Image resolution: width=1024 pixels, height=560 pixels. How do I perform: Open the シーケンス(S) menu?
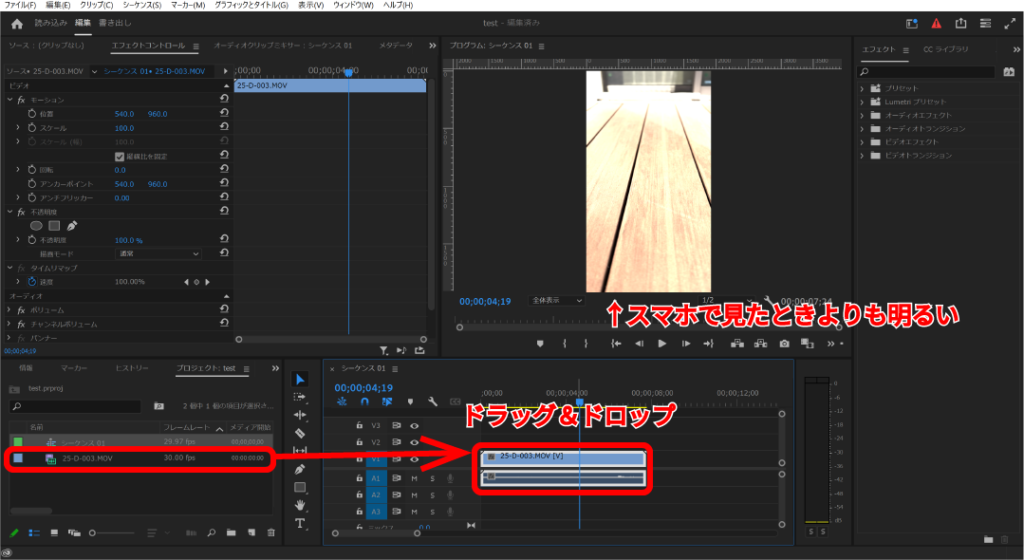(x=142, y=5)
